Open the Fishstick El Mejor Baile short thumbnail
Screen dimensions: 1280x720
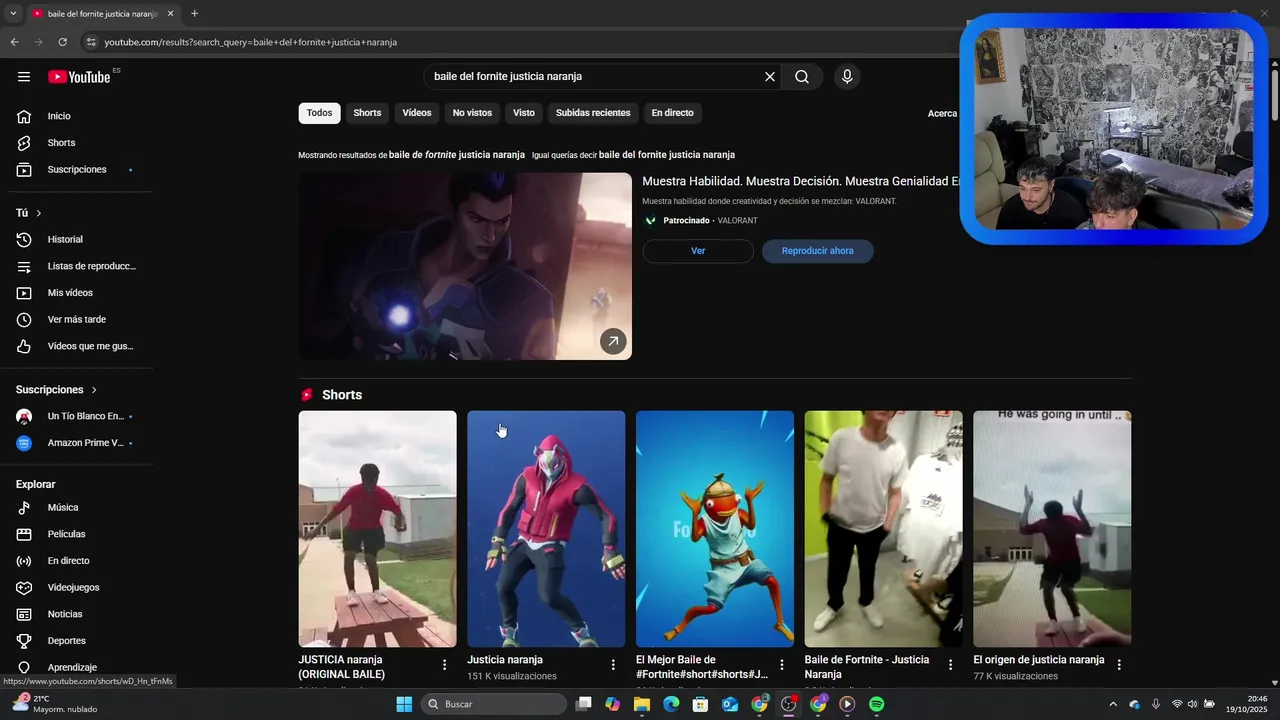coord(715,529)
